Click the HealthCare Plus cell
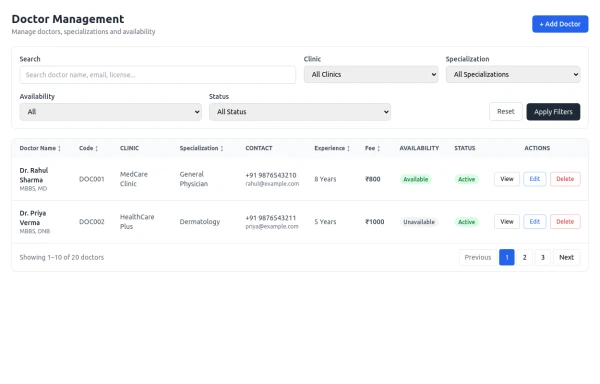This screenshot has width=600, height=384. point(137,221)
